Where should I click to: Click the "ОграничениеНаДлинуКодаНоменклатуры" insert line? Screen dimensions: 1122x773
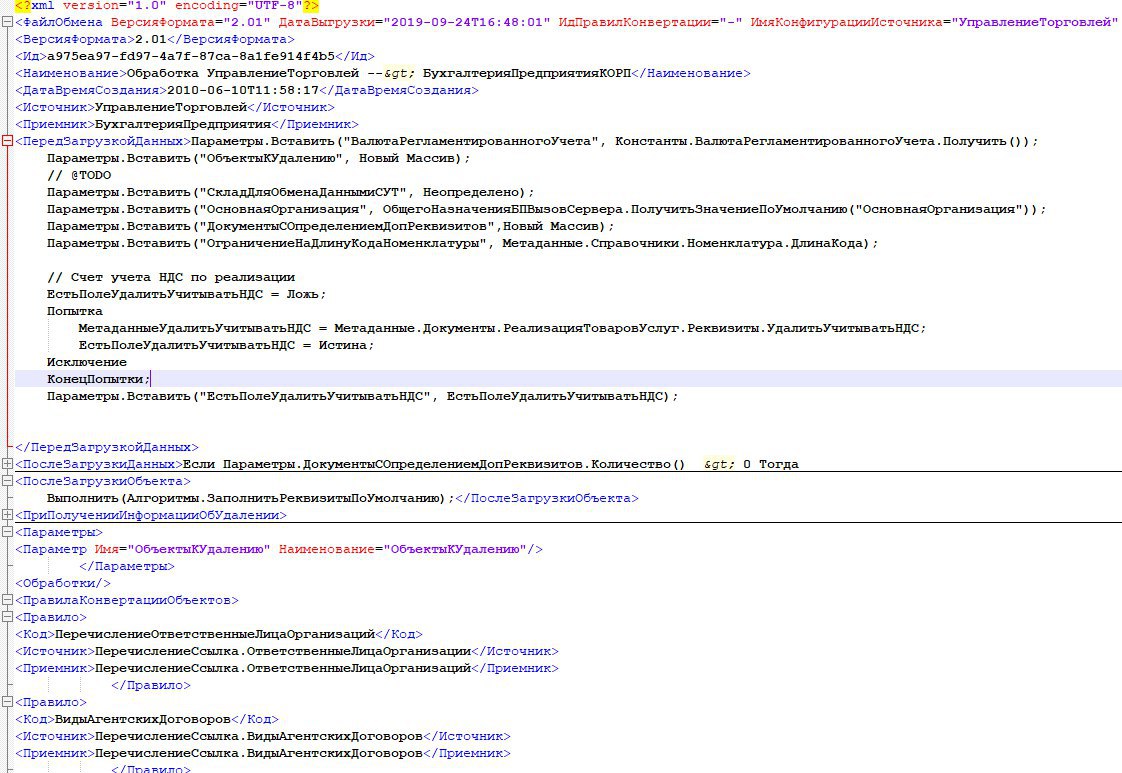[x=462, y=243]
